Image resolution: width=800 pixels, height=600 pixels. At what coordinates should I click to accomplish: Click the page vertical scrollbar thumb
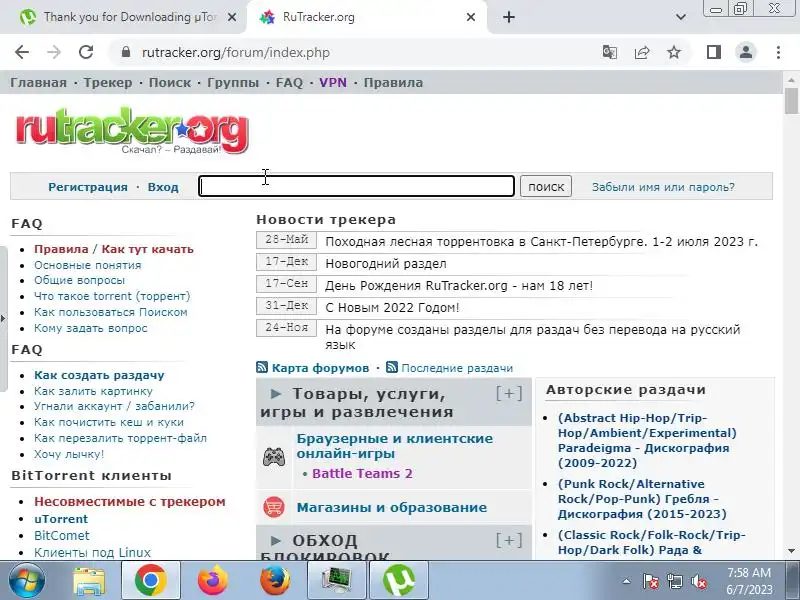pos(791,101)
